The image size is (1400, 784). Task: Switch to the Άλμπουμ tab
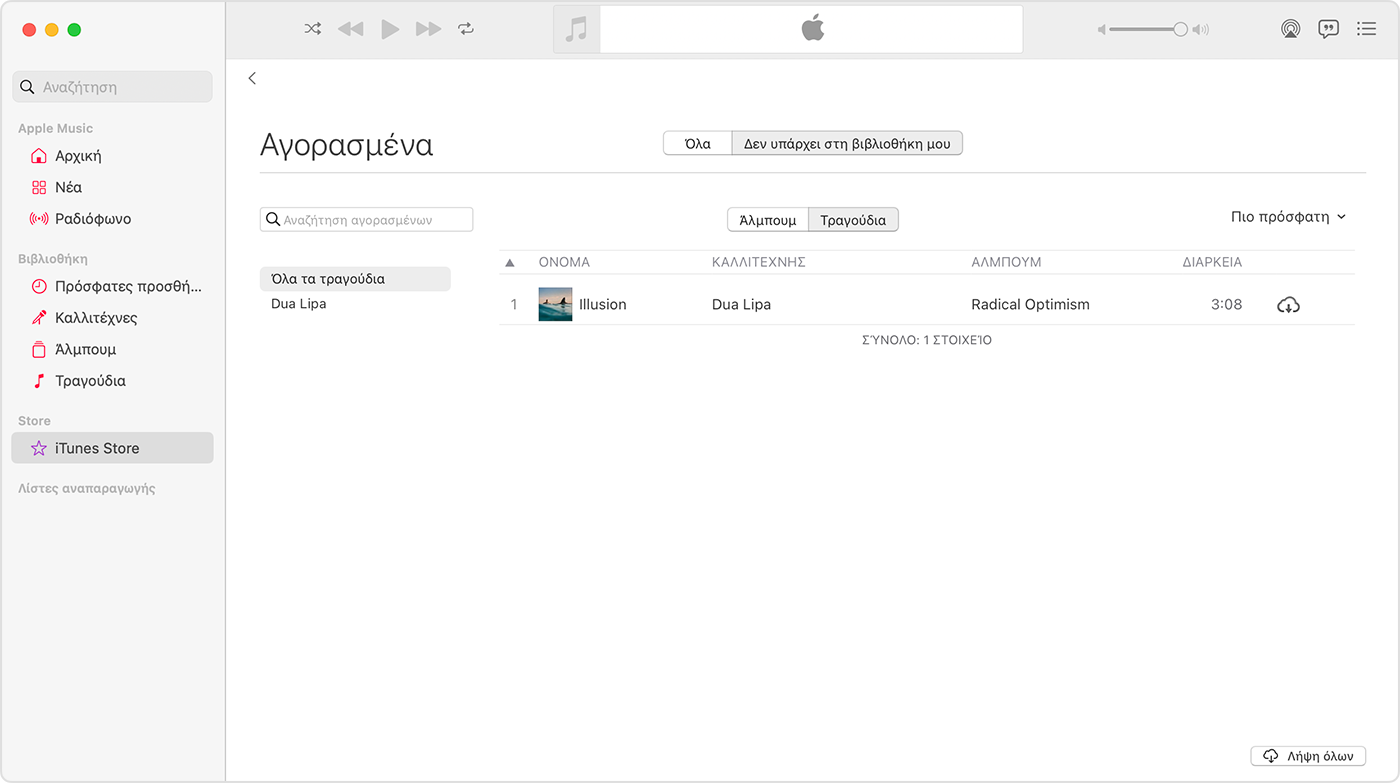[768, 219]
